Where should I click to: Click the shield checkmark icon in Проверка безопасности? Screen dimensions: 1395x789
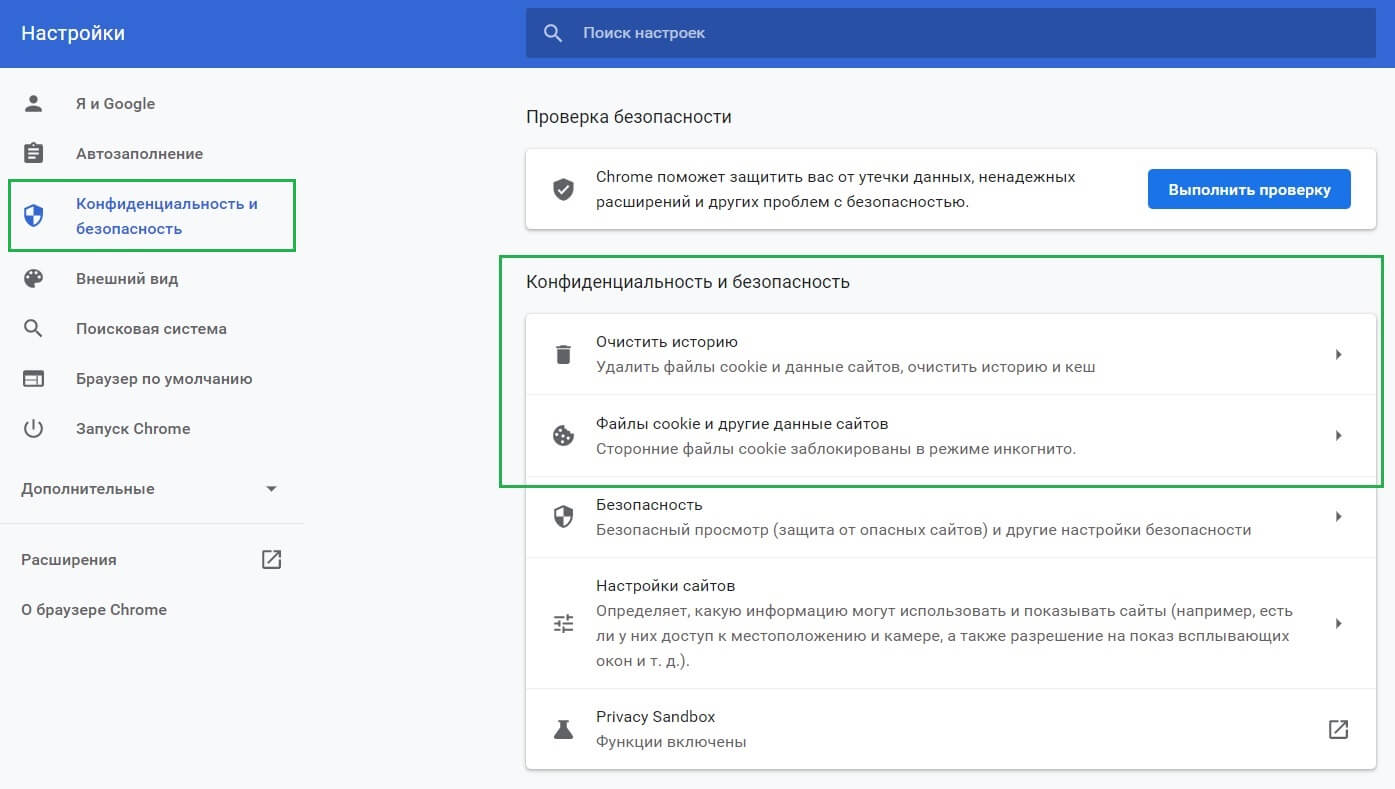pos(564,189)
